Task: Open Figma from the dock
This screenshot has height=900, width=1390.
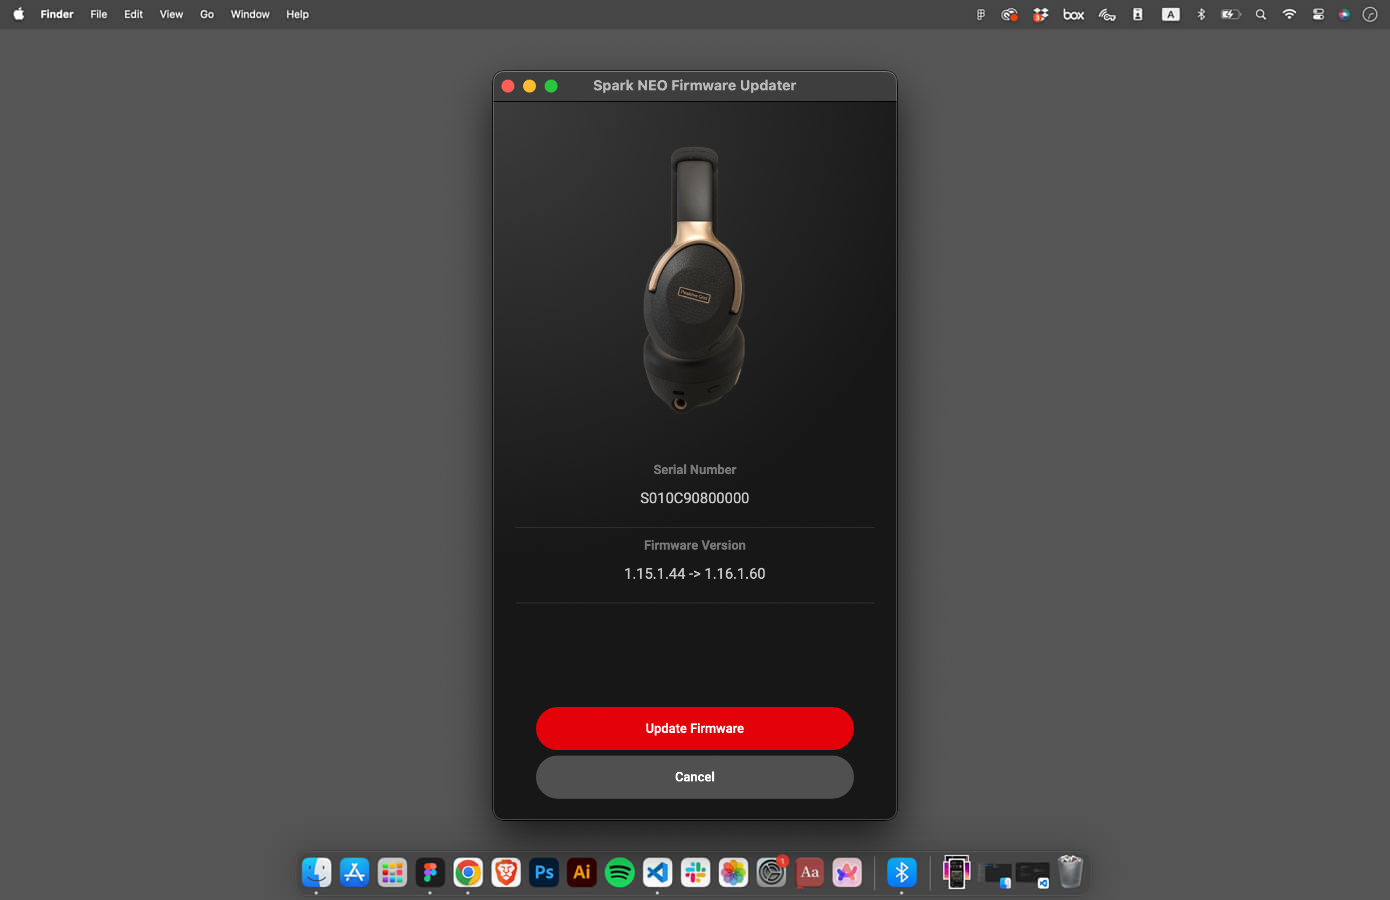Action: [430, 872]
